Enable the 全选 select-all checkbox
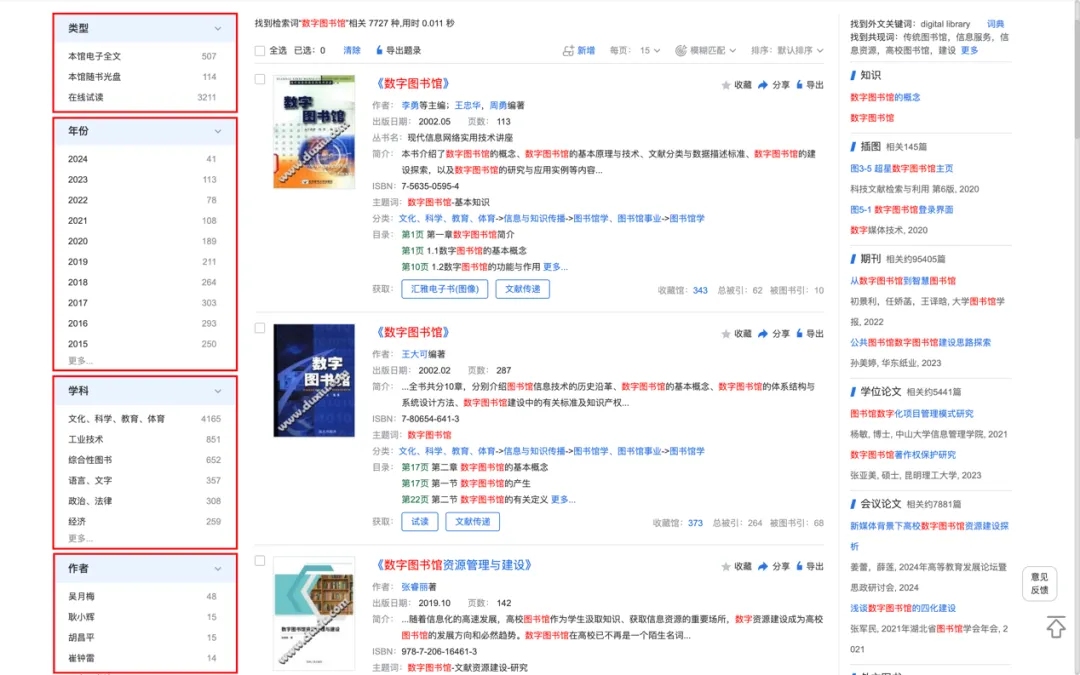Screen dimensions: 1080x675 (259, 48)
